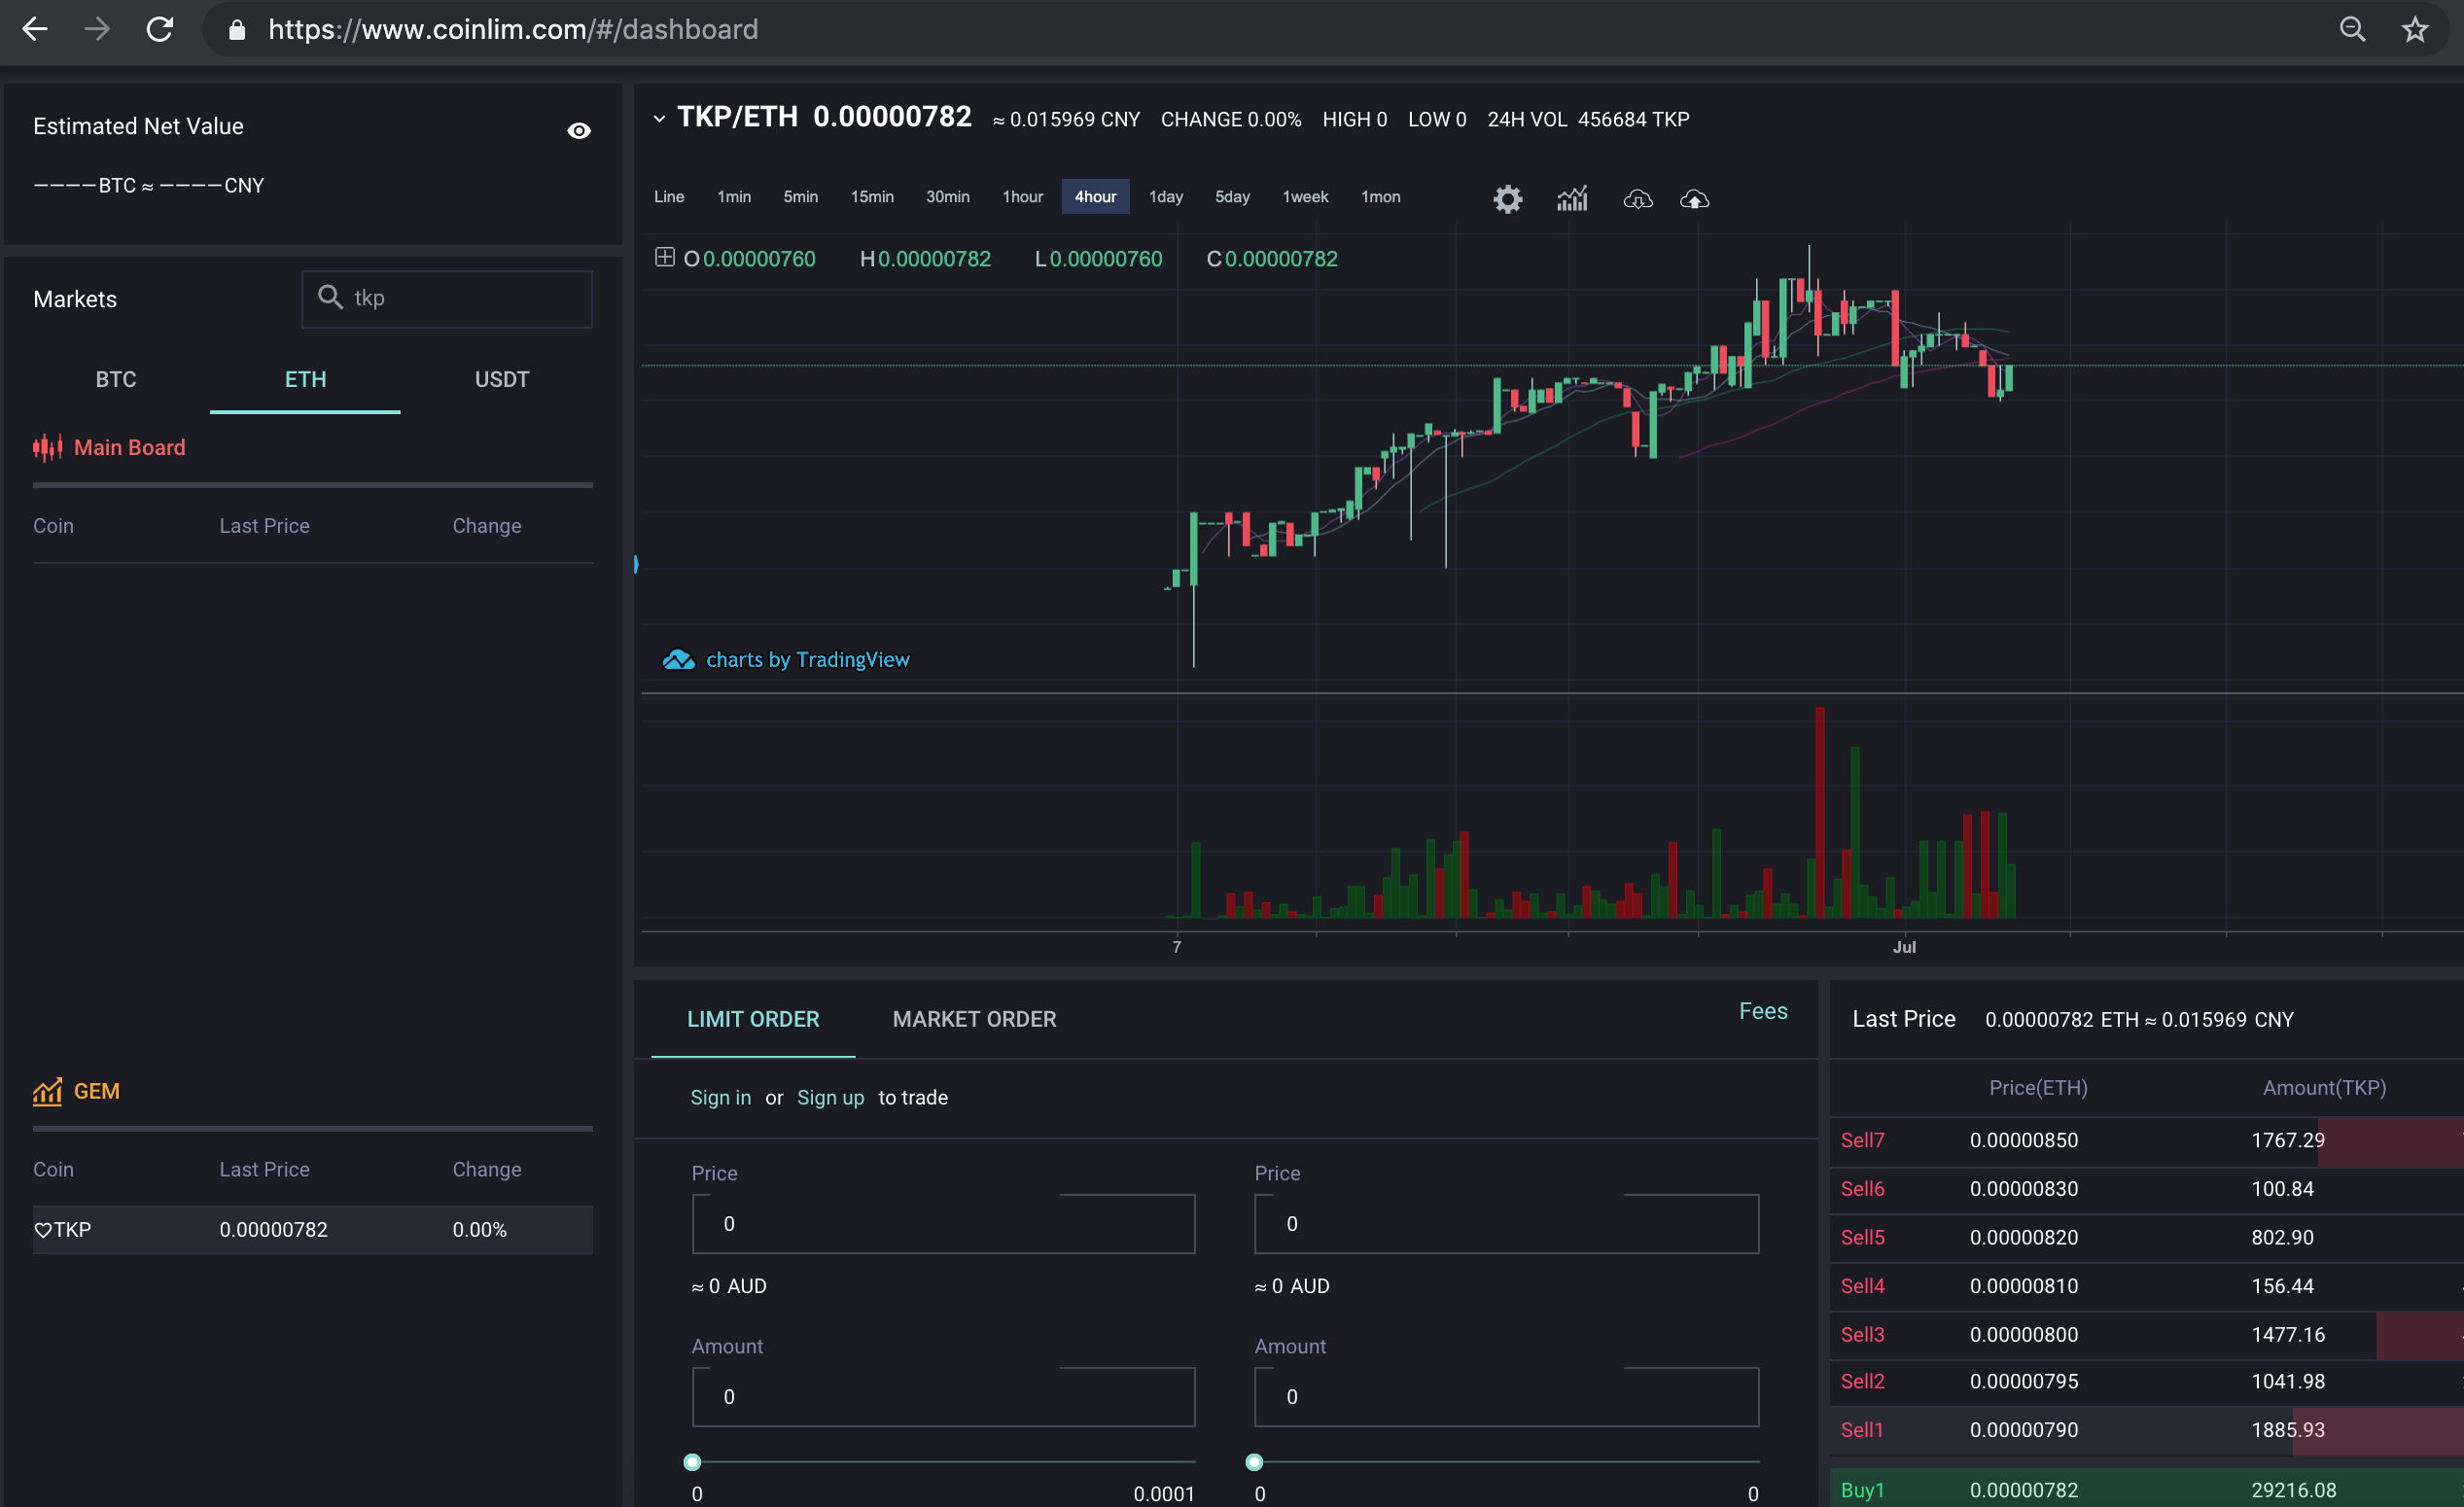Image resolution: width=2464 pixels, height=1507 pixels.
Task: Toggle net value visibility eye icon
Action: click(578, 130)
